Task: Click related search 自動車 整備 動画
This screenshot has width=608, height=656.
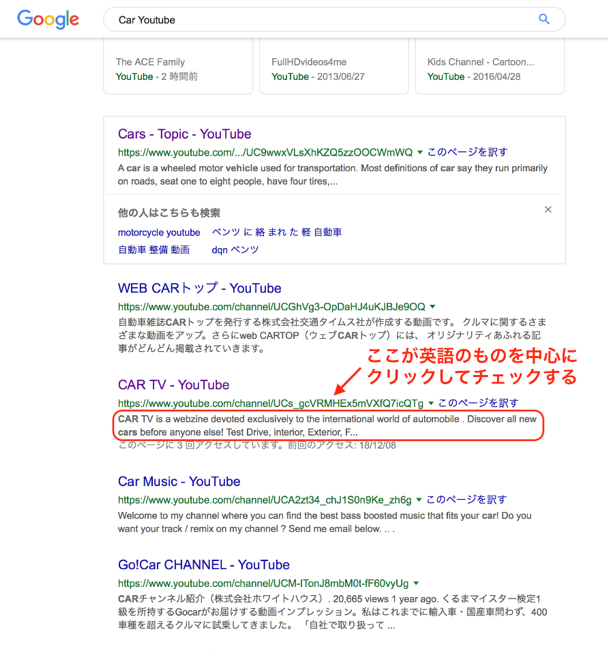Action: (154, 250)
